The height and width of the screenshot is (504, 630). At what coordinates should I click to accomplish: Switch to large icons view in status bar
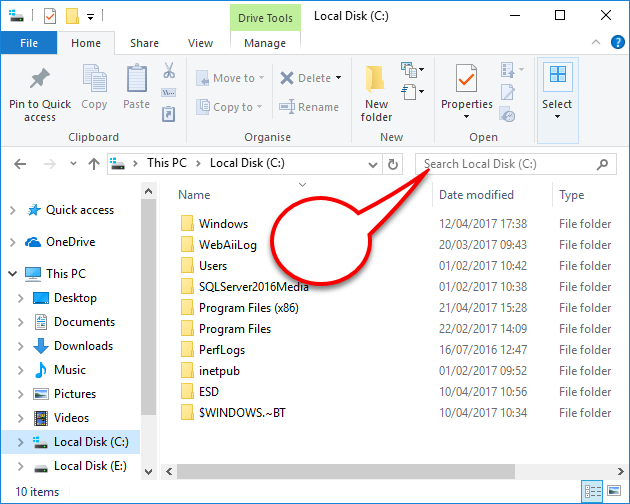[614, 491]
